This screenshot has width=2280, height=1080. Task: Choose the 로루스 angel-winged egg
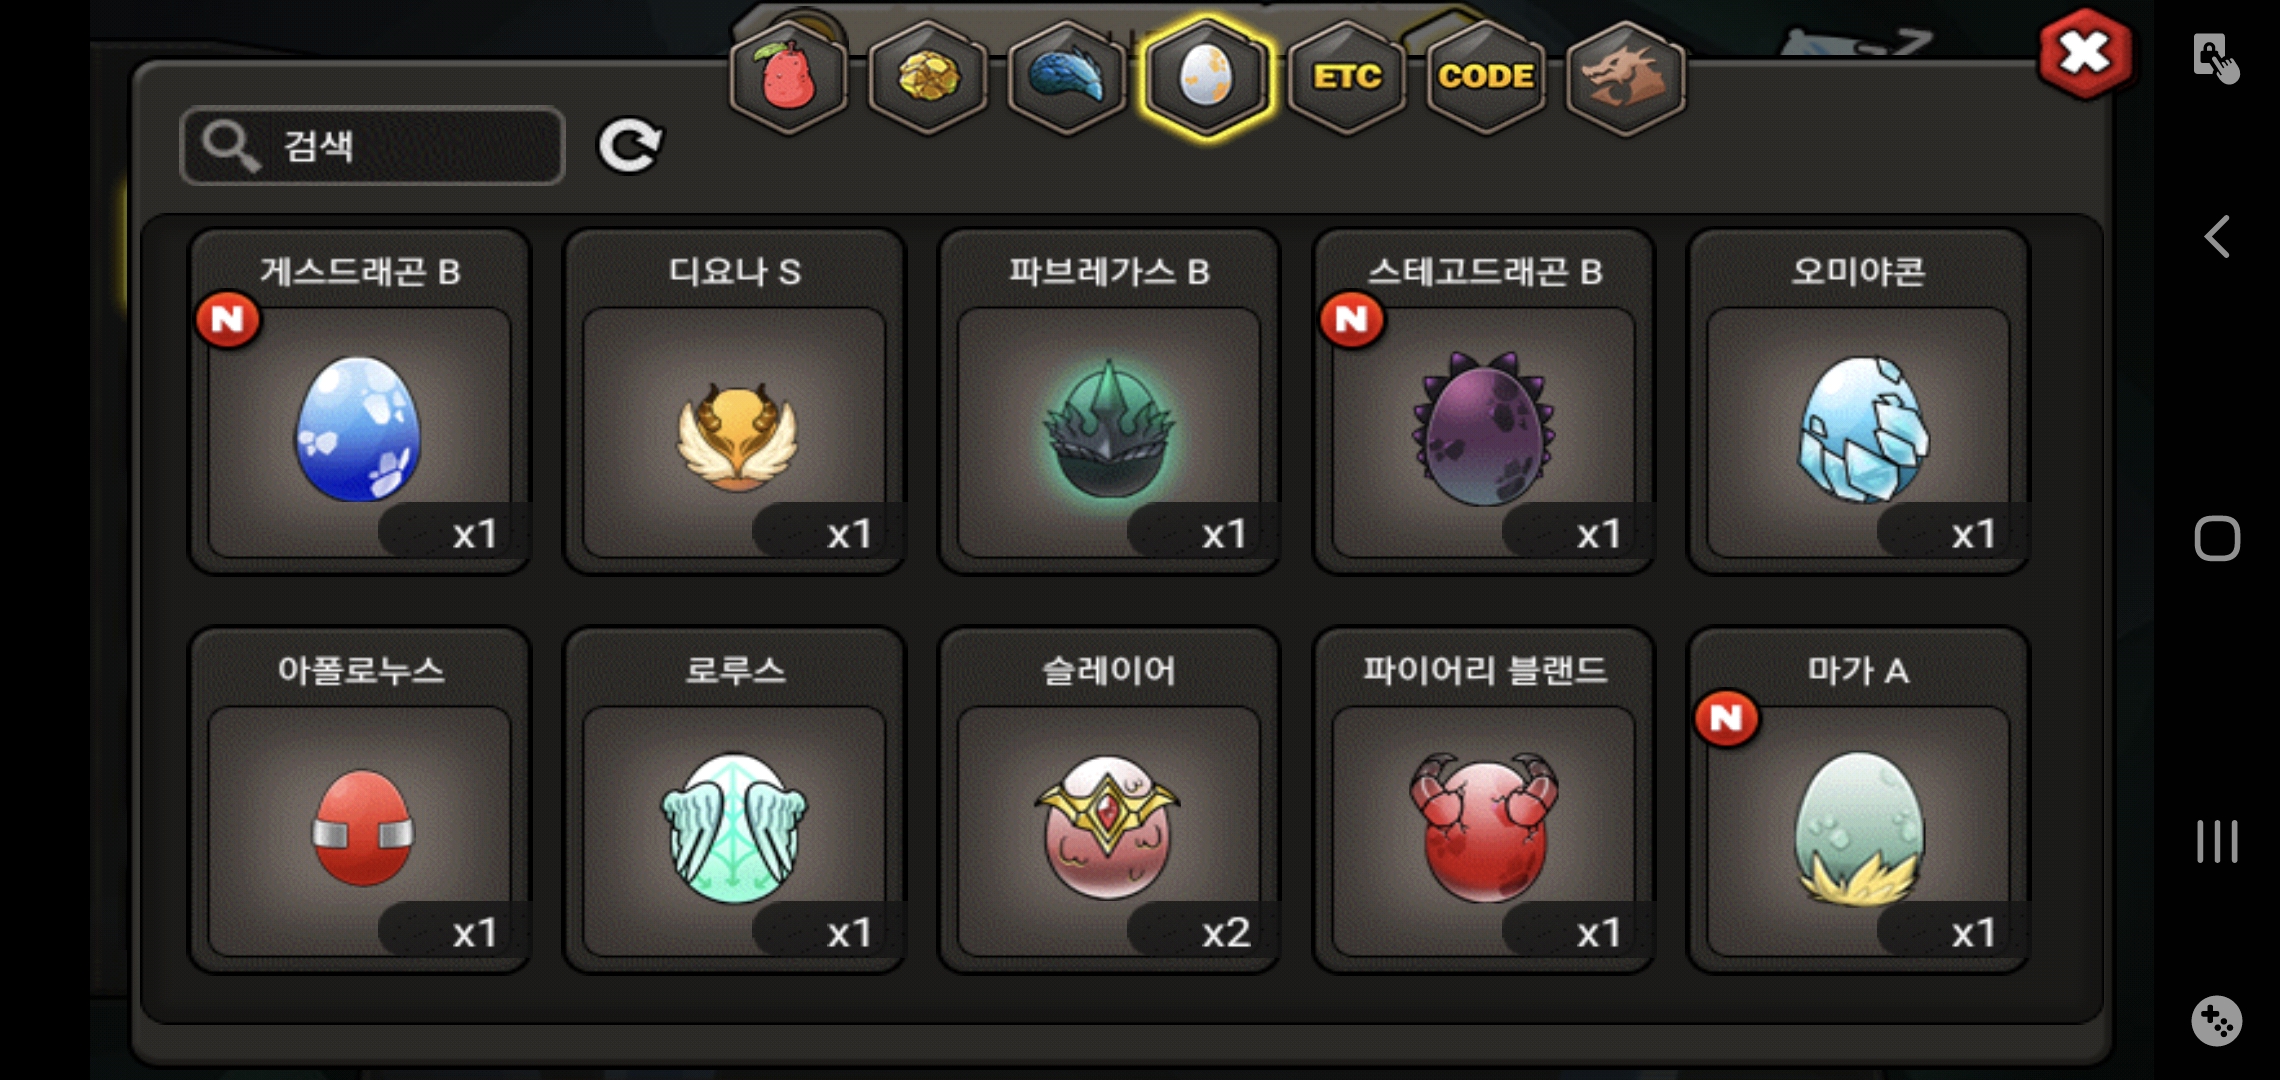tap(735, 800)
